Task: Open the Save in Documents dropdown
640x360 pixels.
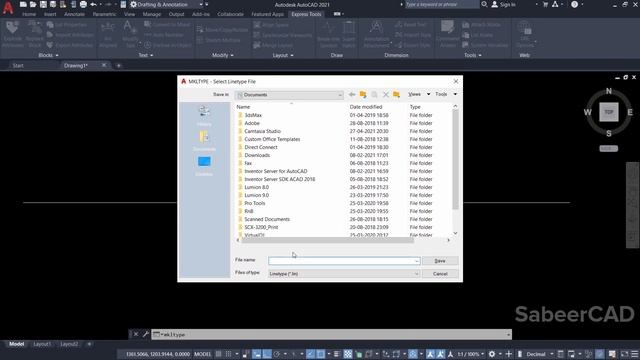Action: [289, 95]
